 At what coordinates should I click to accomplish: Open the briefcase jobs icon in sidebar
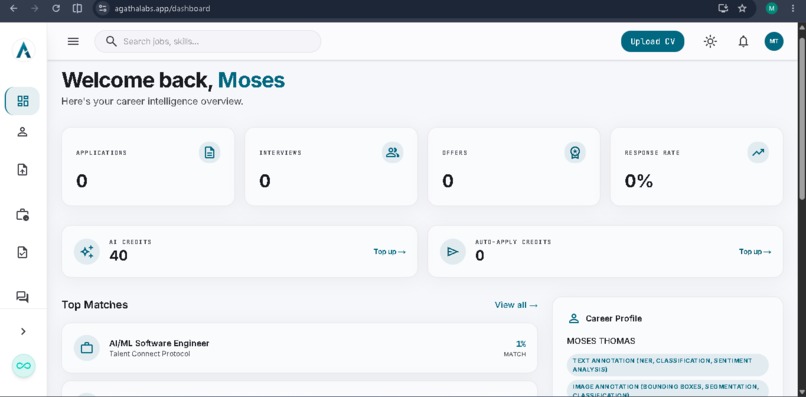point(22,214)
